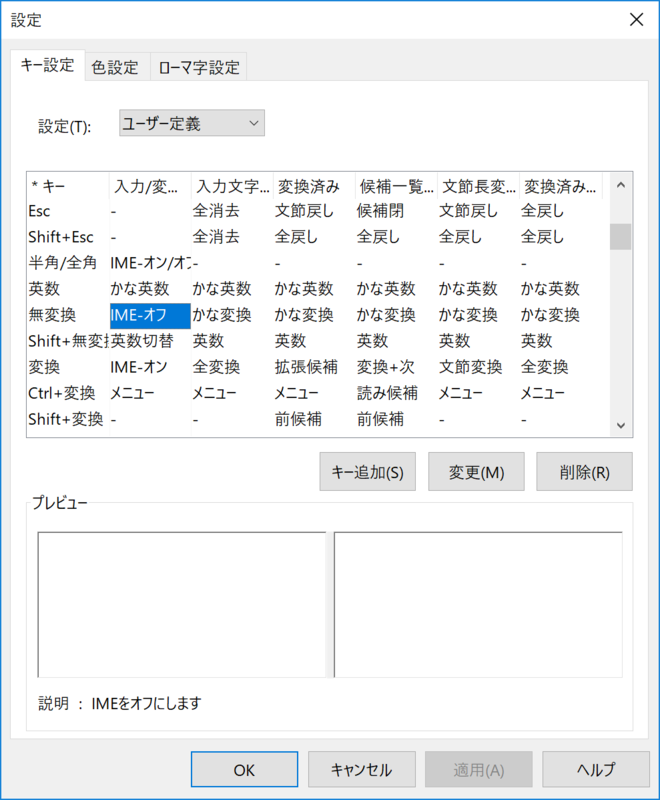
Task: Select the 英数 key row label
Action: tap(44, 289)
